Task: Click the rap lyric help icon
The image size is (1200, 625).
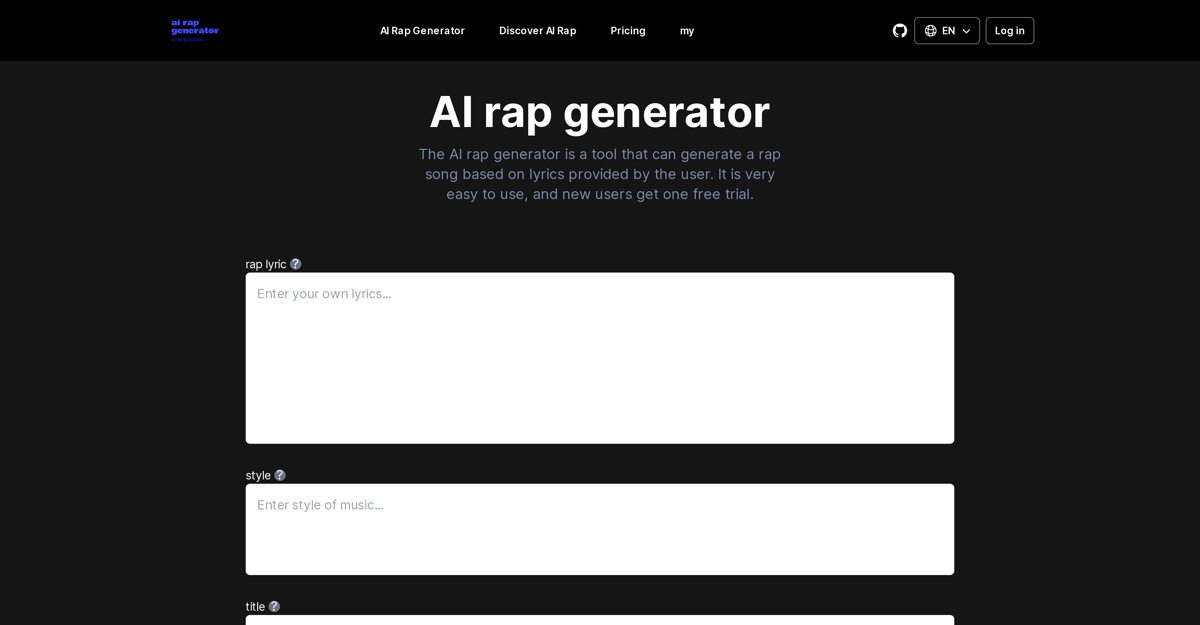Action: coord(296,264)
